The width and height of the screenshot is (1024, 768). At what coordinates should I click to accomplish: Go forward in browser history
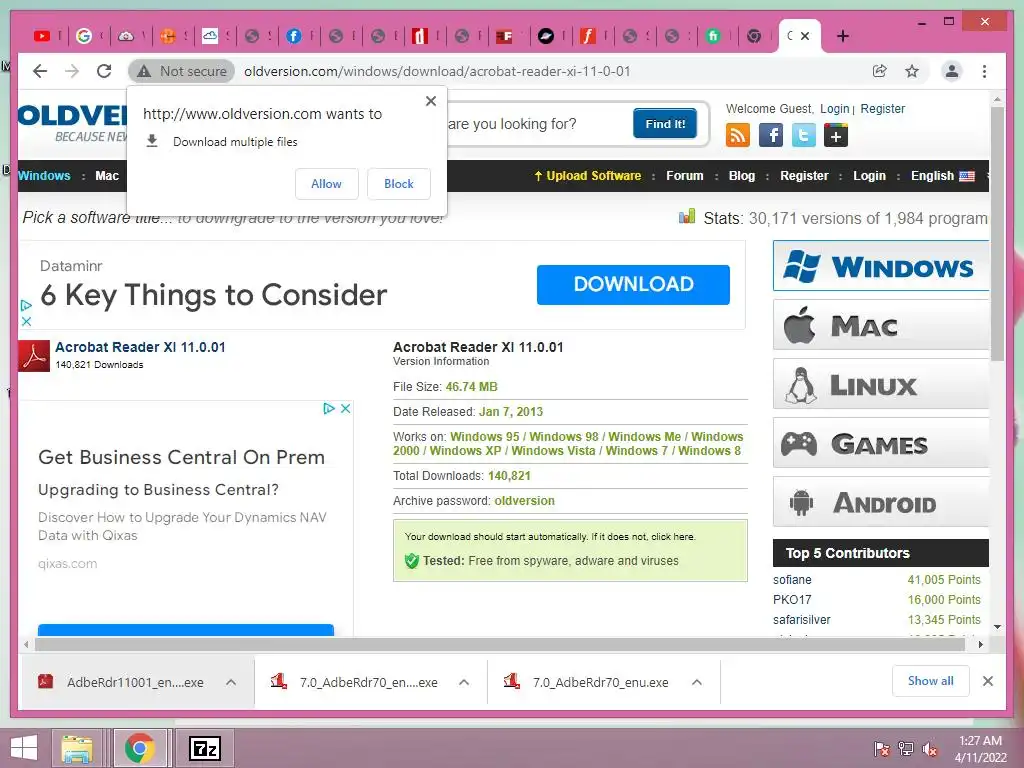(72, 71)
